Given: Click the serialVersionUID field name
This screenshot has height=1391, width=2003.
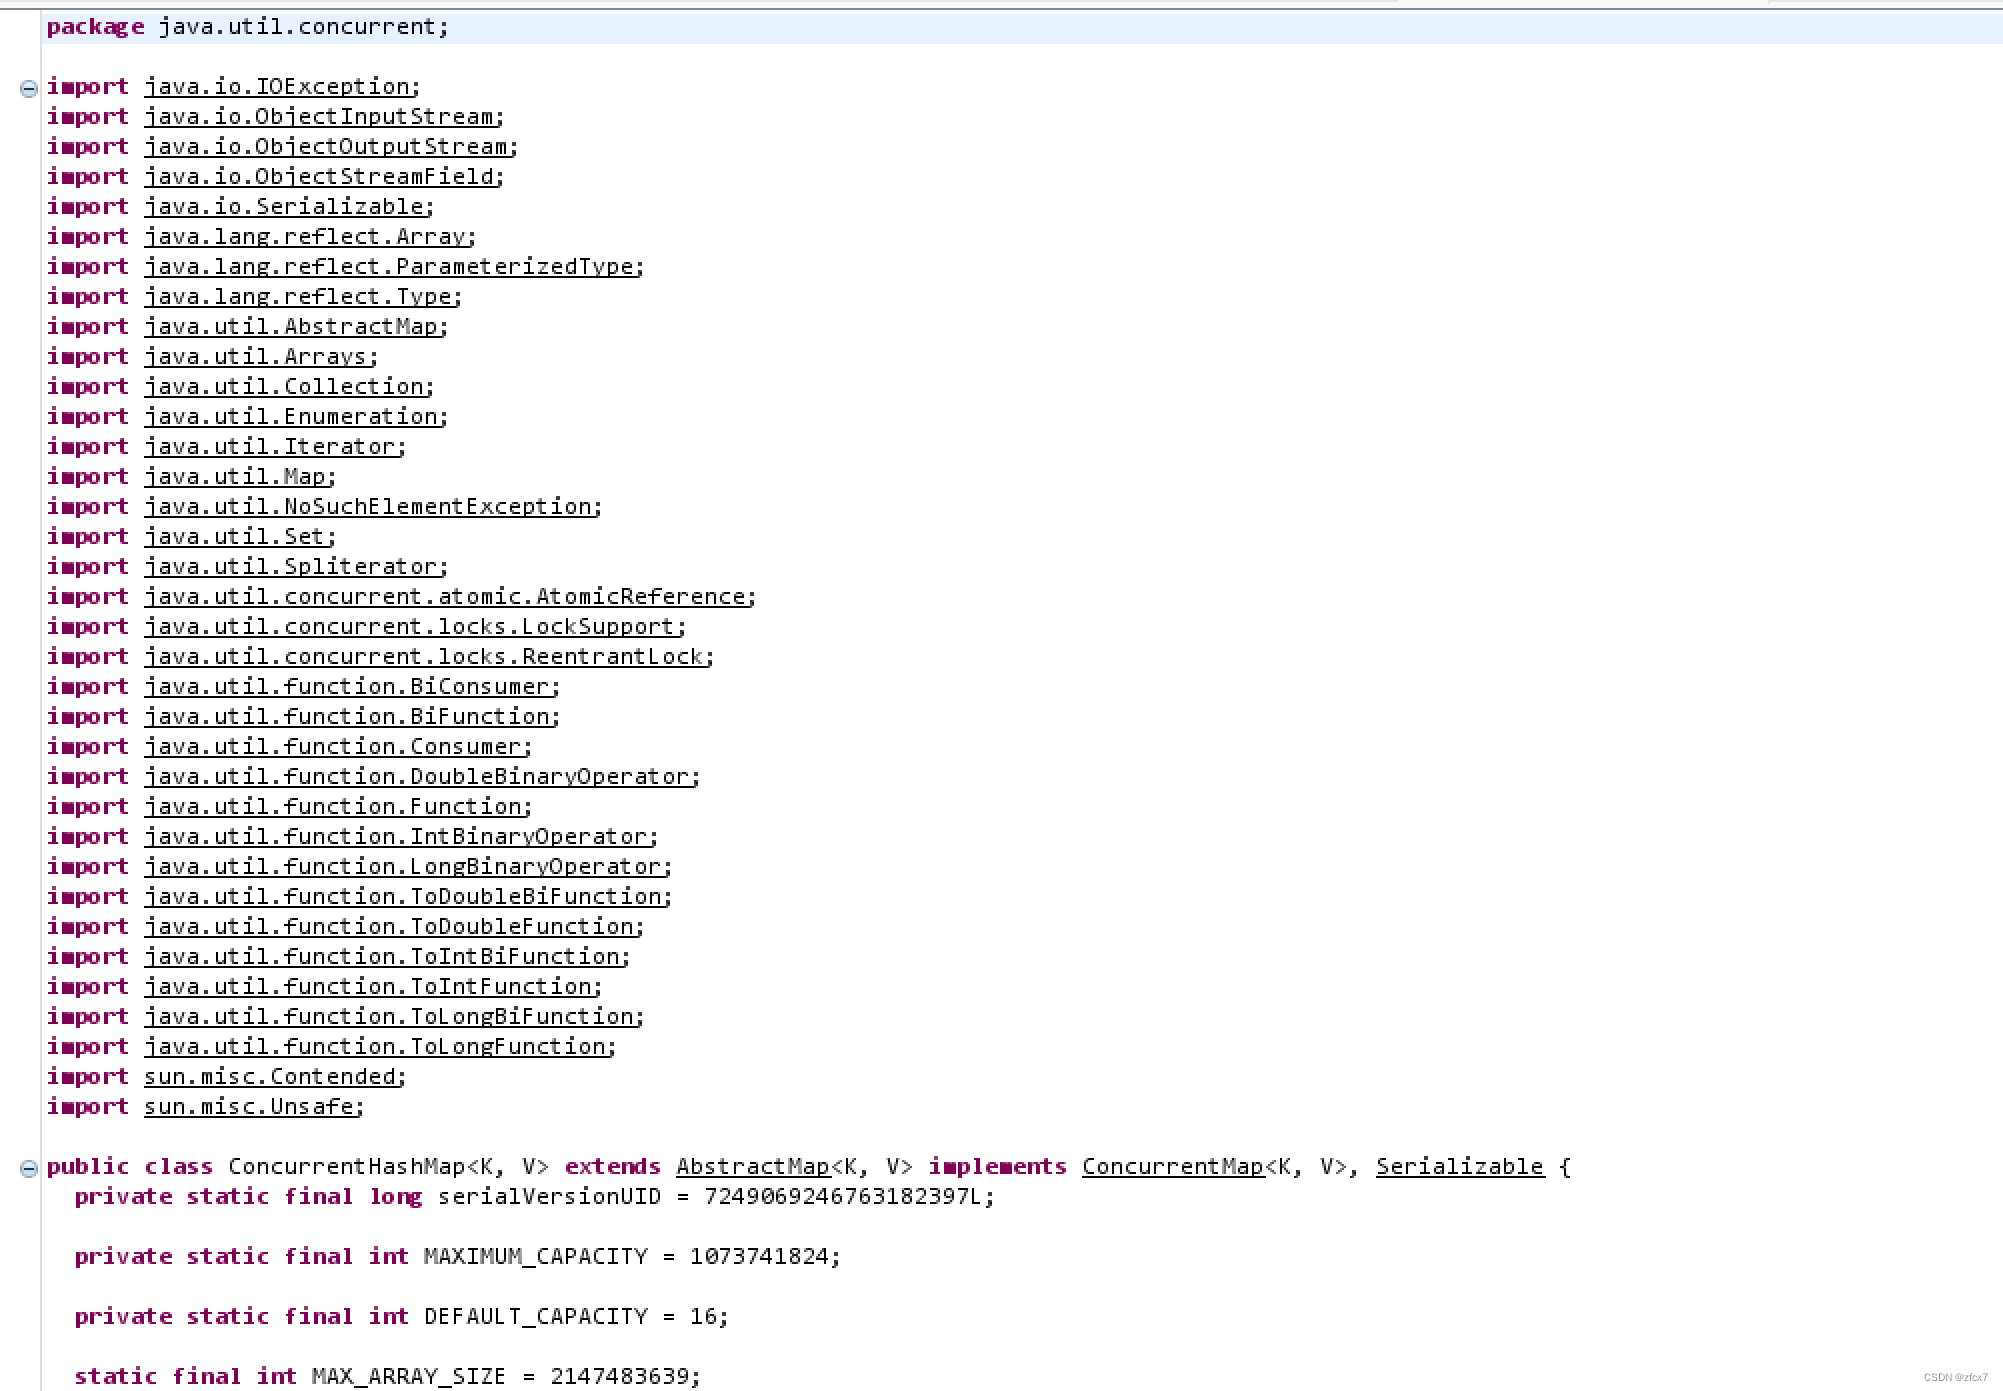Looking at the screenshot, I should [x=549, y=1197].
